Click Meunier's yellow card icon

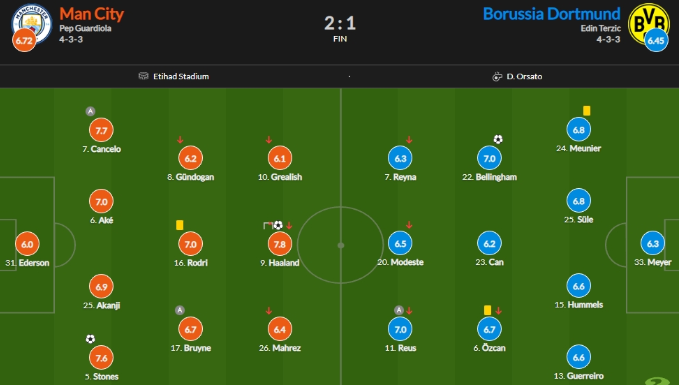(586, 111)
